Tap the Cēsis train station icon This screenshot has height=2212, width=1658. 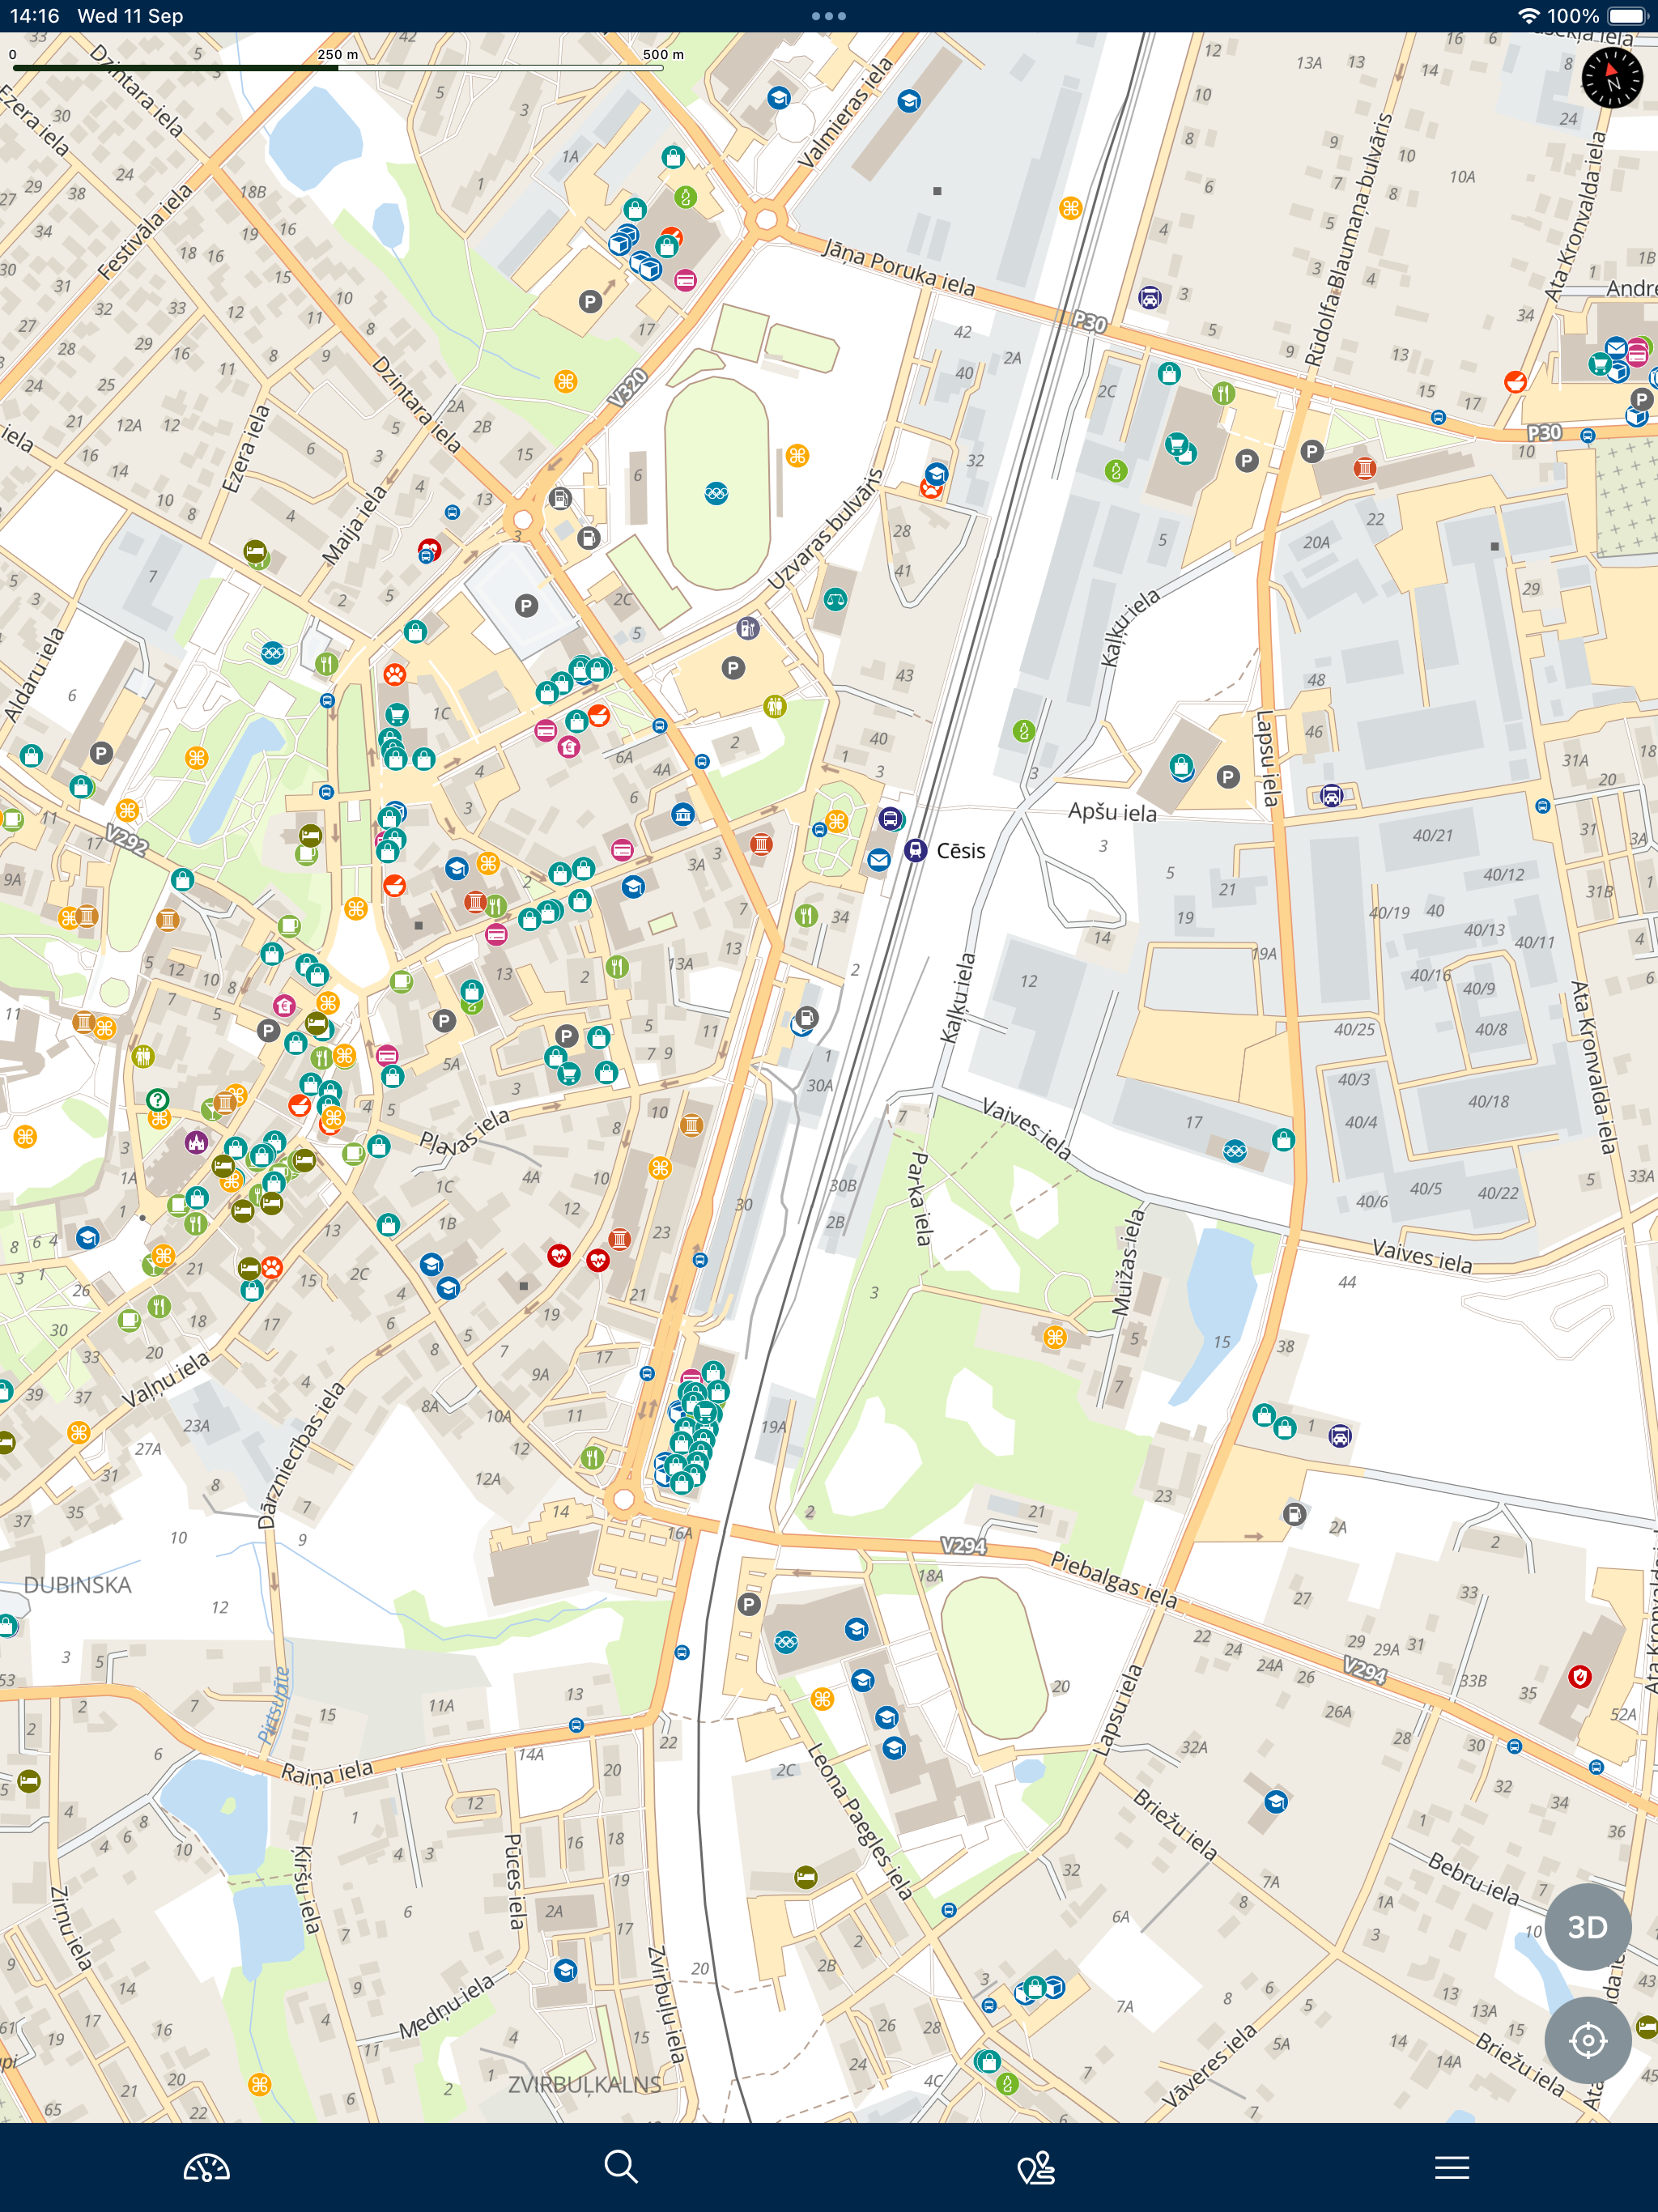point(915,850)
